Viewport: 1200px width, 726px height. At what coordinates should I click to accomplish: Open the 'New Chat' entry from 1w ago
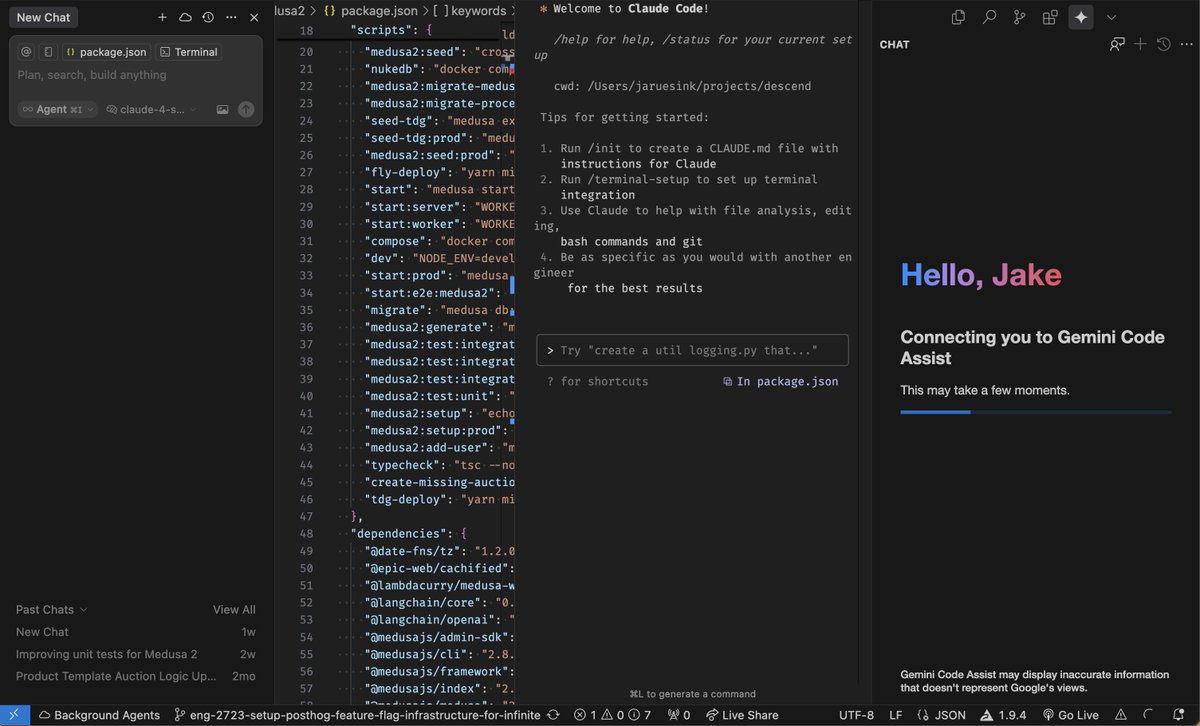click(x=136, y=632)
